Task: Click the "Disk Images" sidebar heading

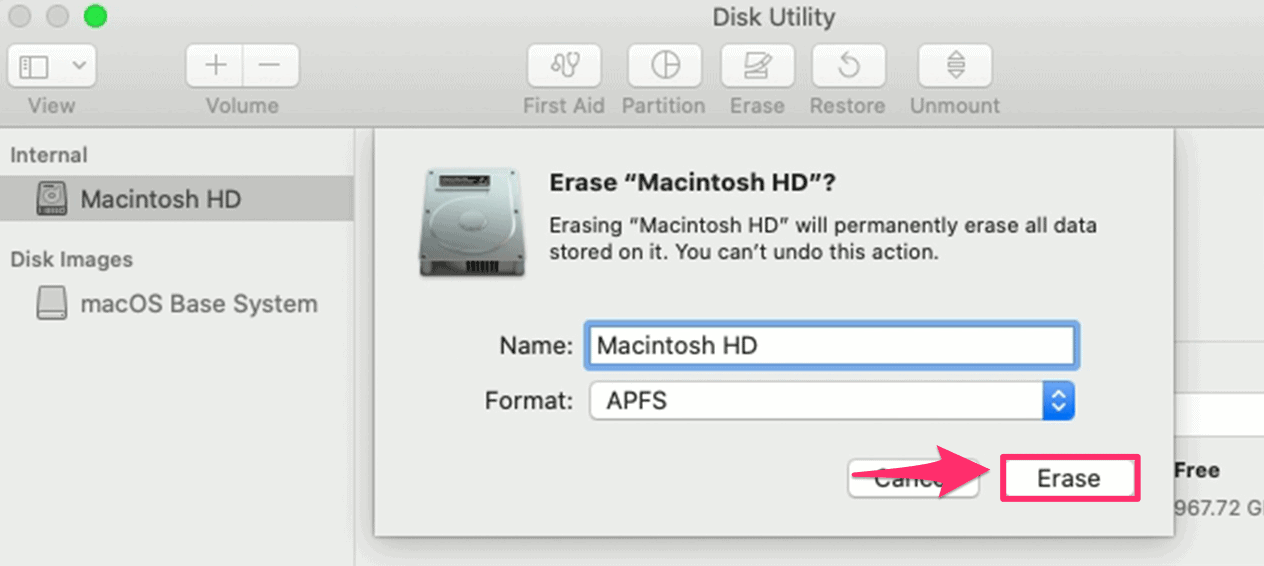Action: pyautogui.click(x=71, y=259)
